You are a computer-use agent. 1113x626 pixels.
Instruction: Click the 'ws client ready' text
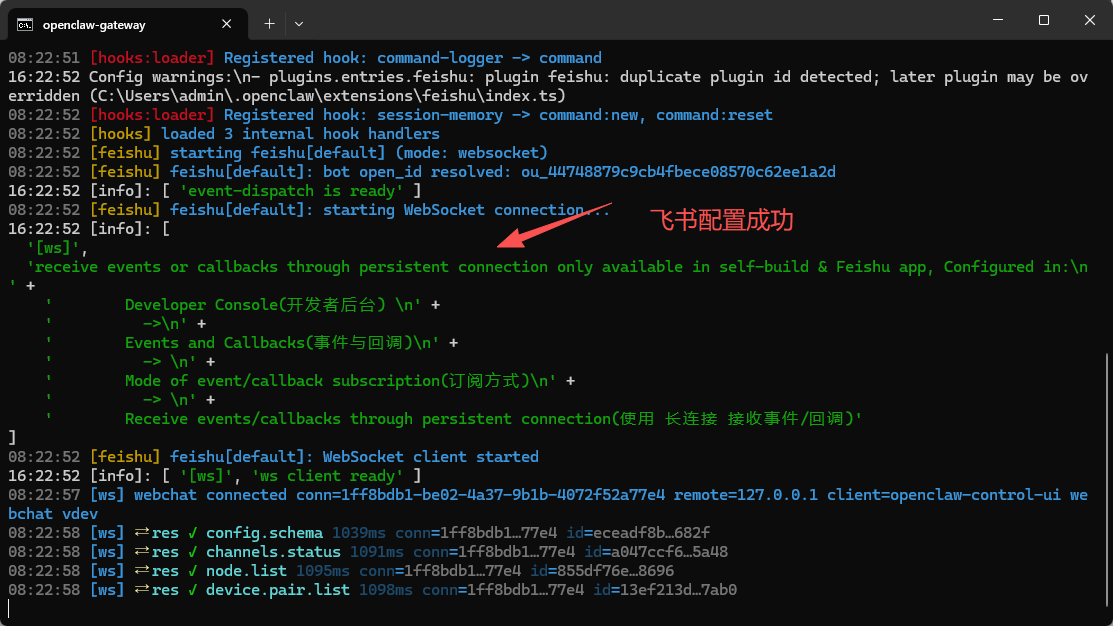point(327,476)
